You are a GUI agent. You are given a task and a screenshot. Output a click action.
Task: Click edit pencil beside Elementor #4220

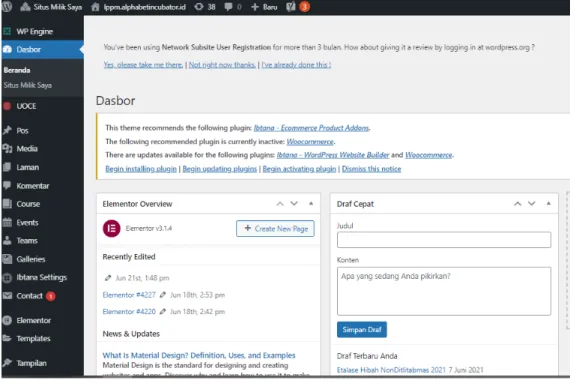pos(163,312)
